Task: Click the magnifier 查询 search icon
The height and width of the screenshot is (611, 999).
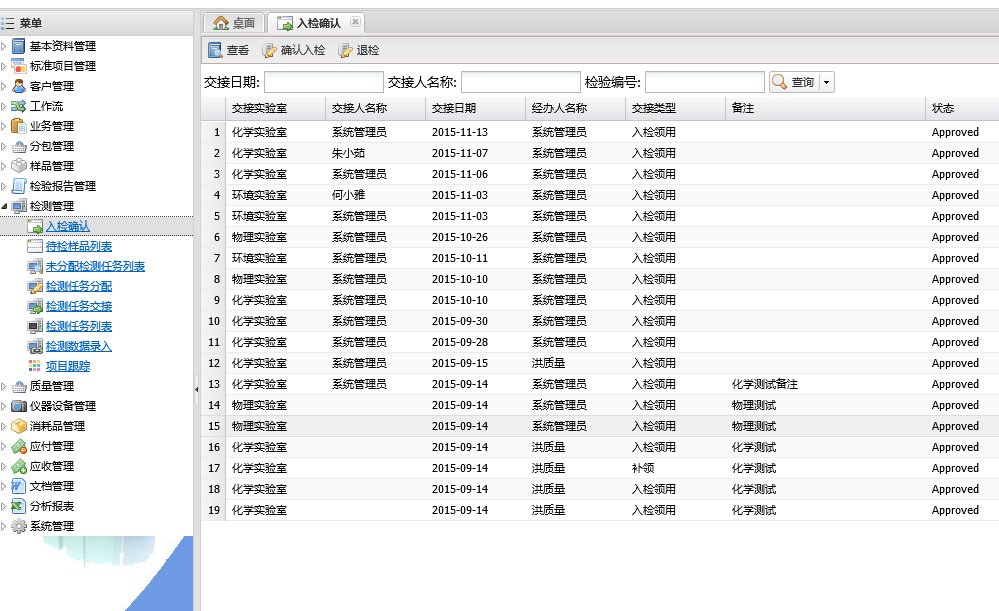Action: click(780, 82)
